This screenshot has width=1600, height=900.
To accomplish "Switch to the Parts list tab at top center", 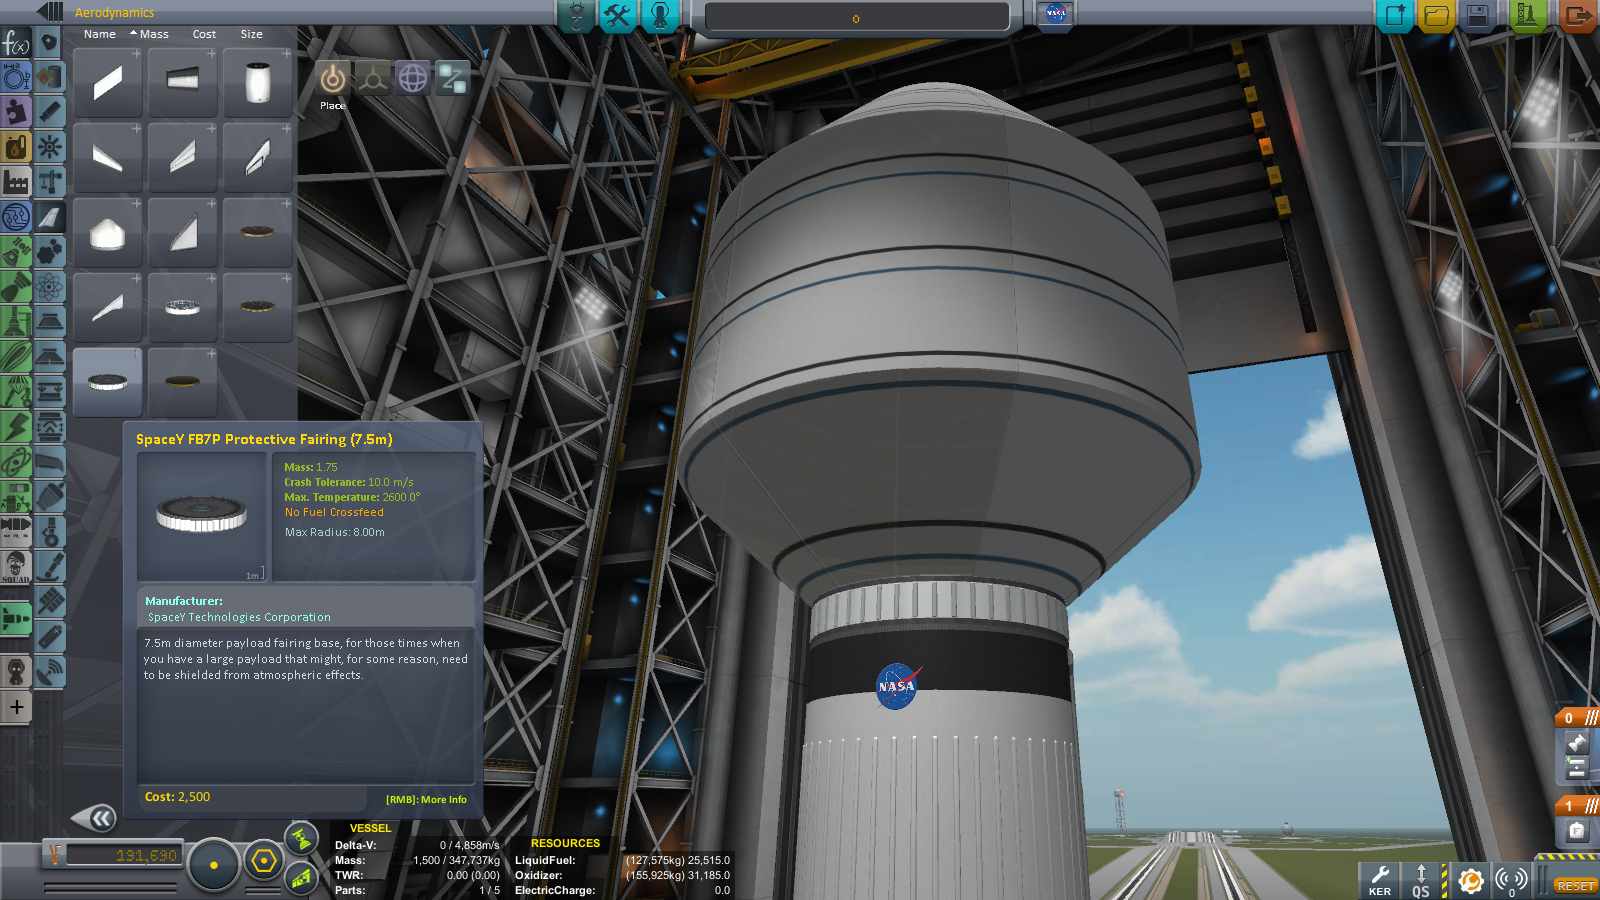I will (x=577, y=15).
